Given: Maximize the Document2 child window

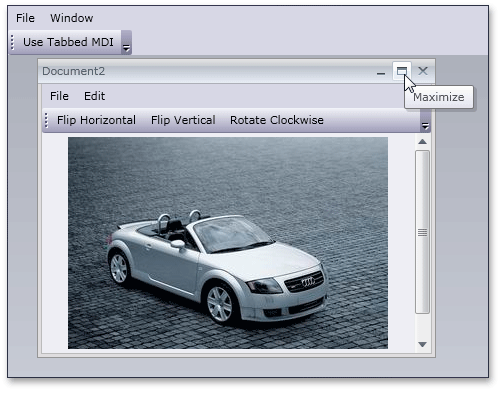Looking at the screenshot, I should 402,71.
